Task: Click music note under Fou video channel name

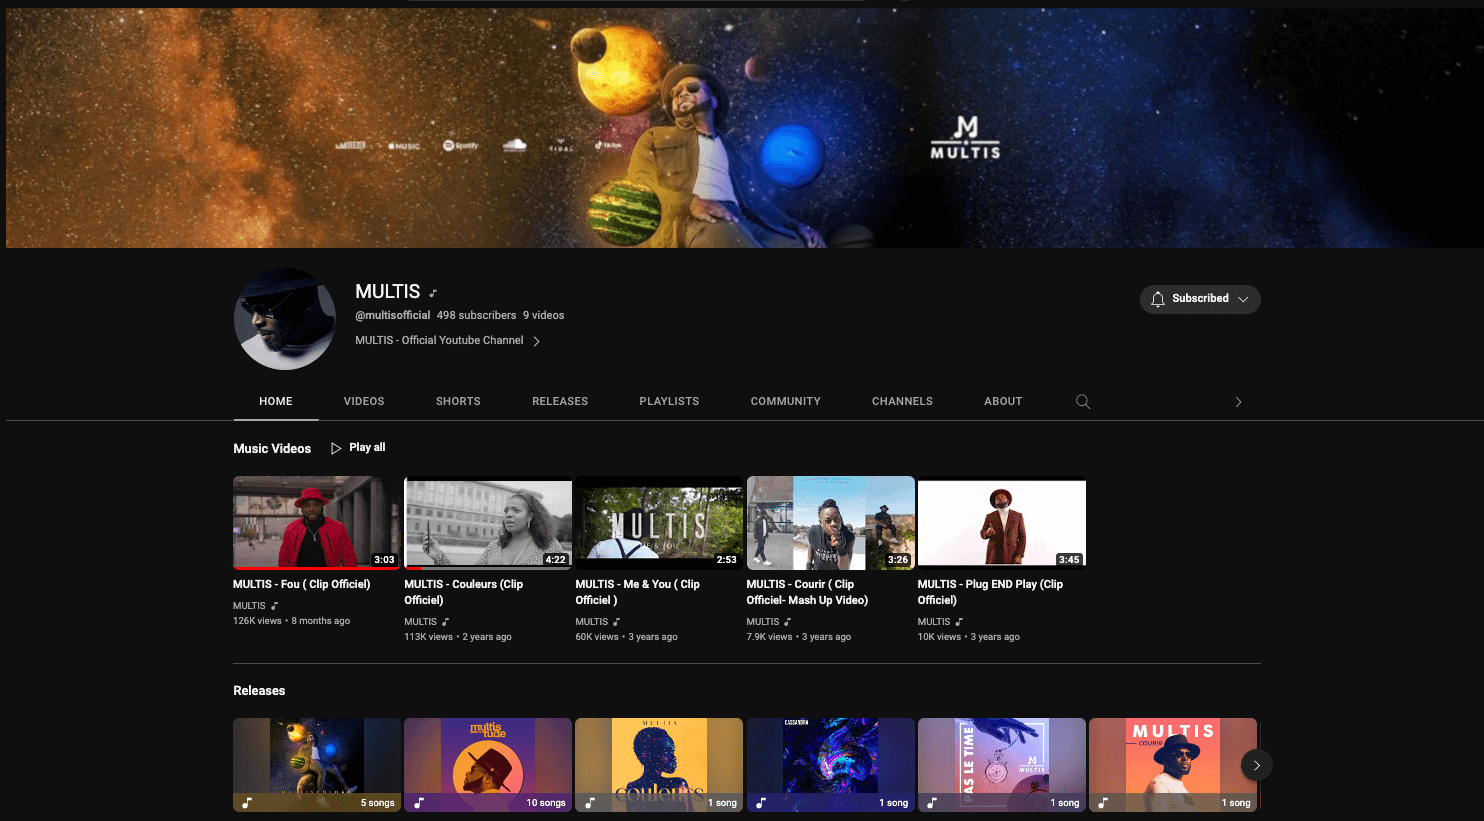Action: (x=274, y=606)
